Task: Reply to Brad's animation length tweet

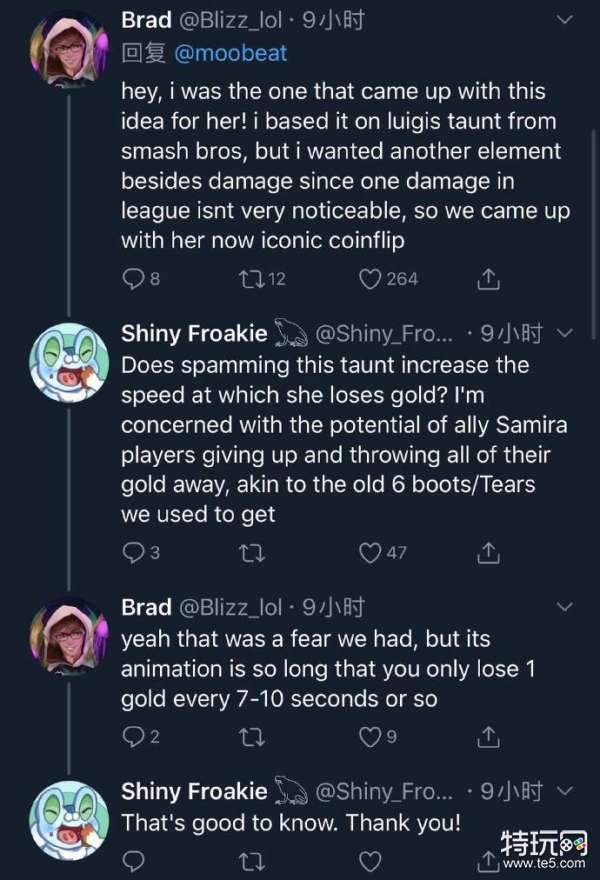Action: point(133,737)
